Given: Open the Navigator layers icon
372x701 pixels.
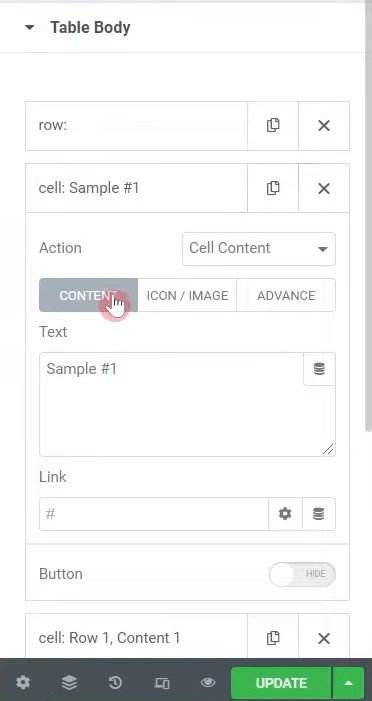Looking at the screenshot, I should pyautogui.click(x=69, y=683).
